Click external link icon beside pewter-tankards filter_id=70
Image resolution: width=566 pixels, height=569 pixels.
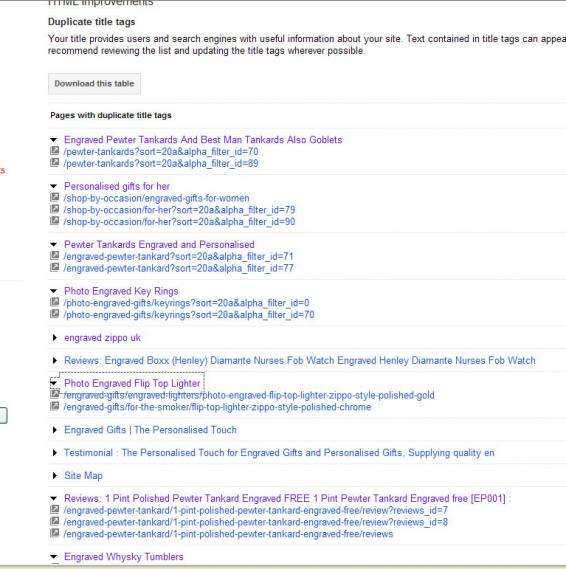tap(54, 151)
